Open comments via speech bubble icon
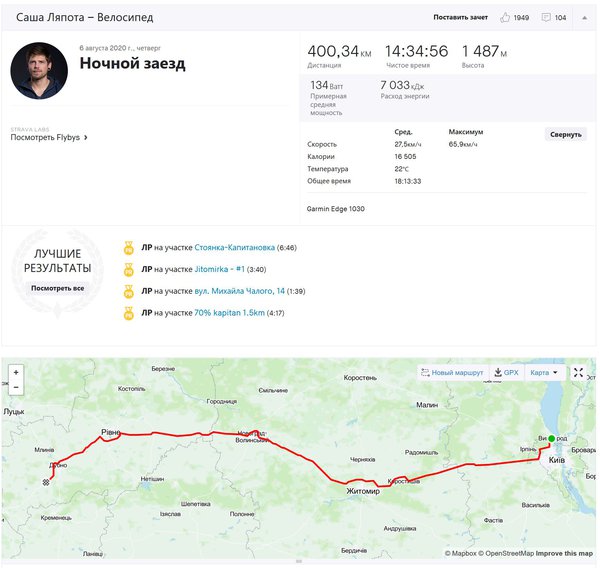Screen dimensions: 600x568 pyautogui.click(x=546, y=18)
